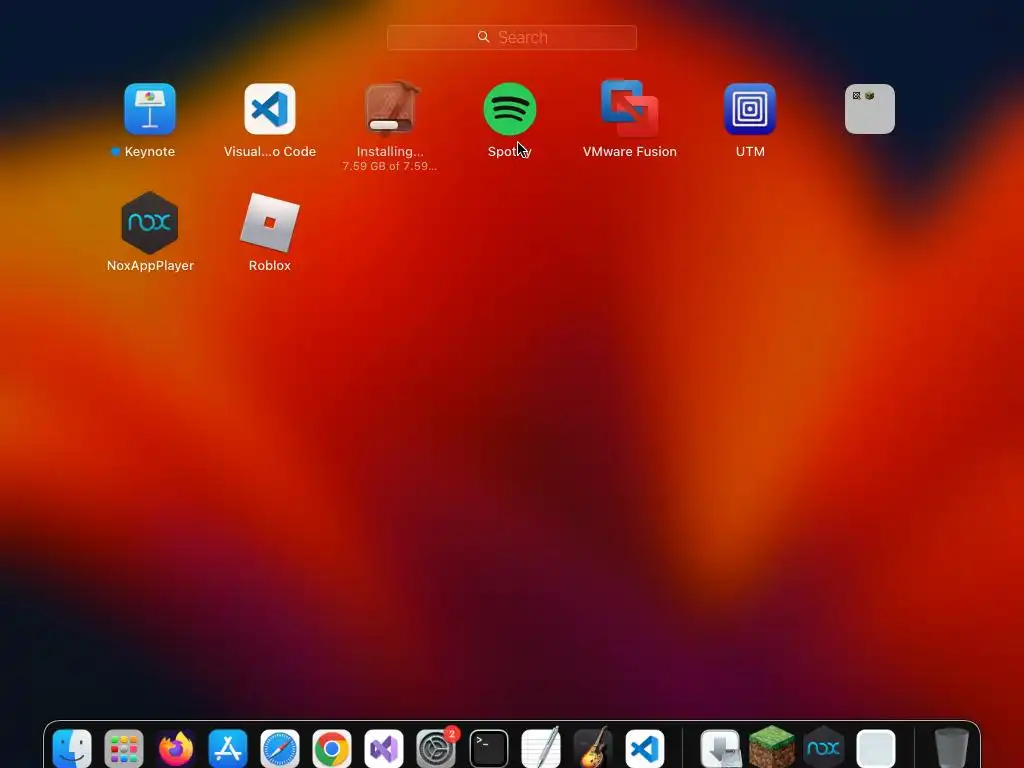Launch Safari from the Dock

(280, 748)
